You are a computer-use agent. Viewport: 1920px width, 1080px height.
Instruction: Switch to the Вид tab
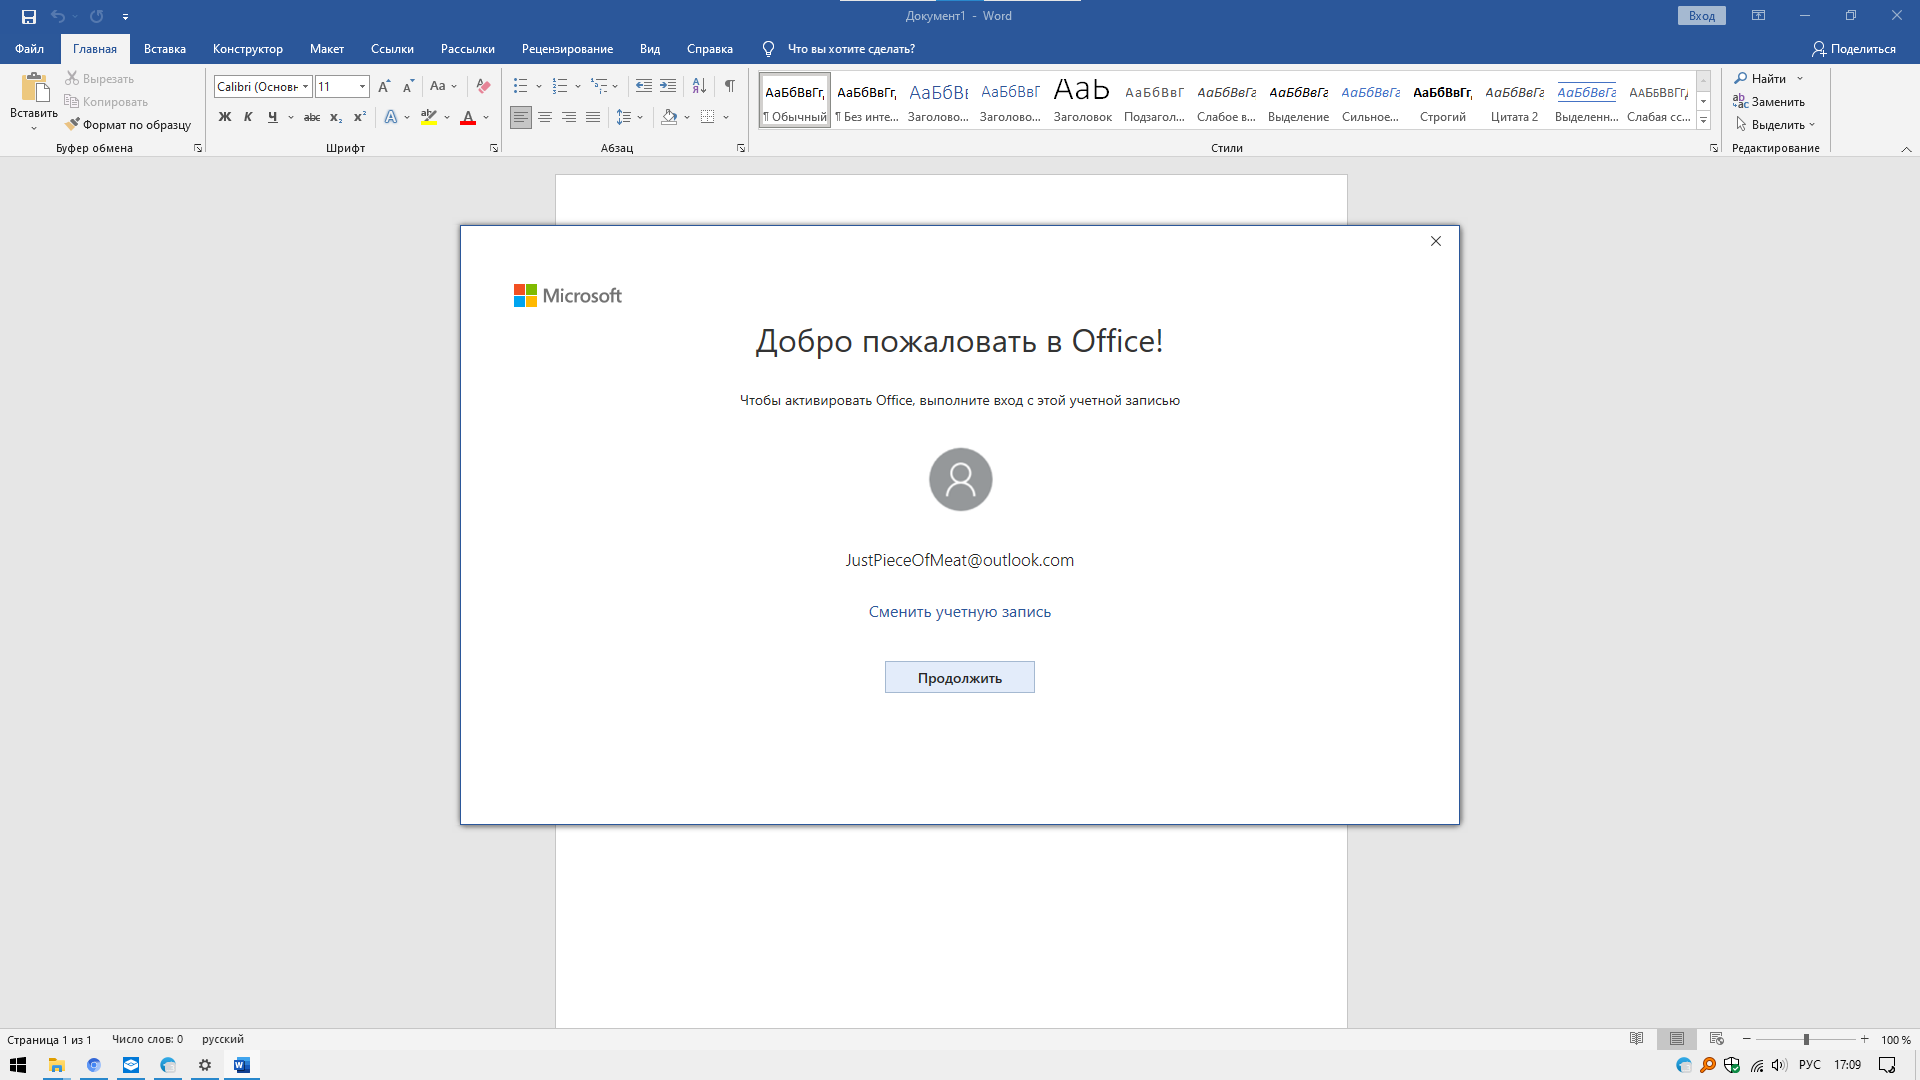(x=650, y=48)
